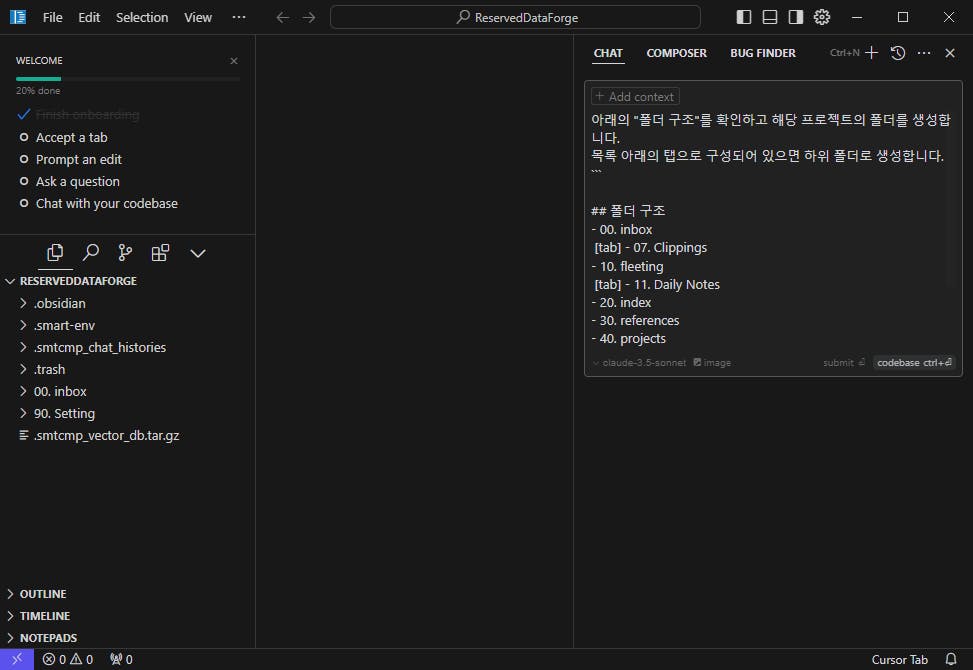
Task: Open the Selection menu
Action: pyautogui.click(x=141, y=17)
